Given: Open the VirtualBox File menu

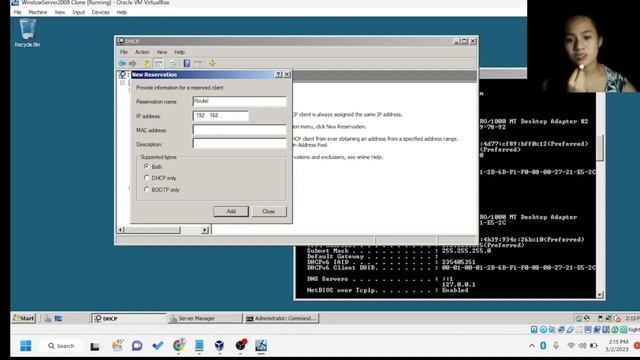Looking at the screenshot, I should pyautogui.click(x=18, y=12).
